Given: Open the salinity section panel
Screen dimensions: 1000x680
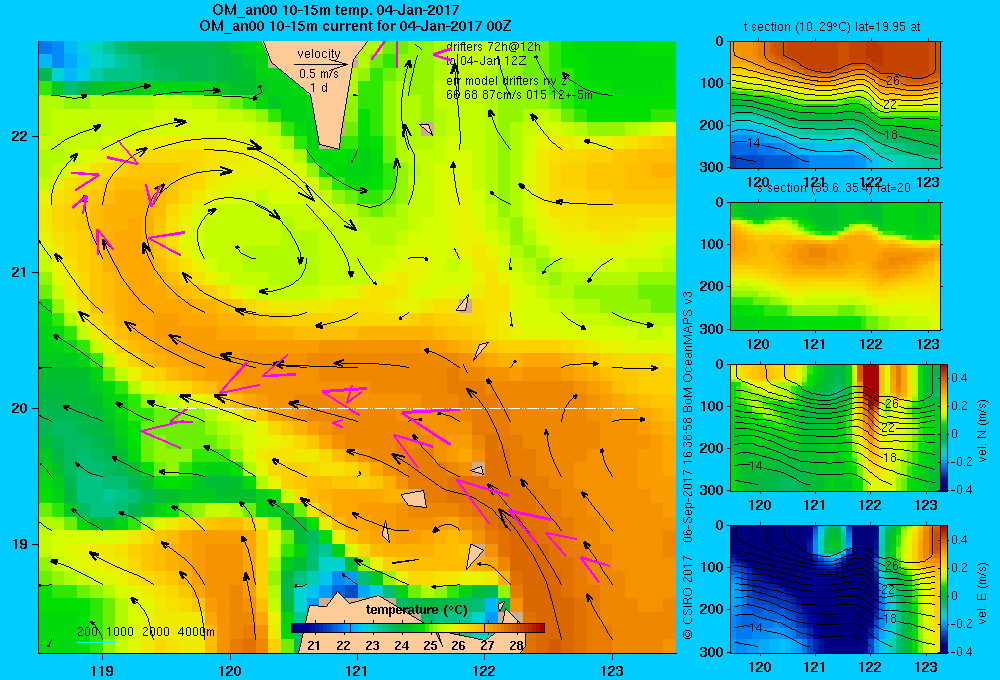Looking at the screenshot, I should (x=835, y=266).
